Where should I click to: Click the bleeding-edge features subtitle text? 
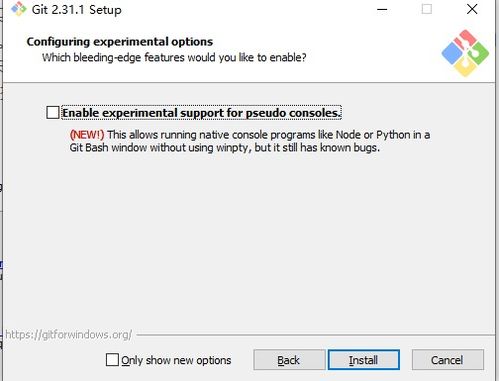tap(174, 58)
